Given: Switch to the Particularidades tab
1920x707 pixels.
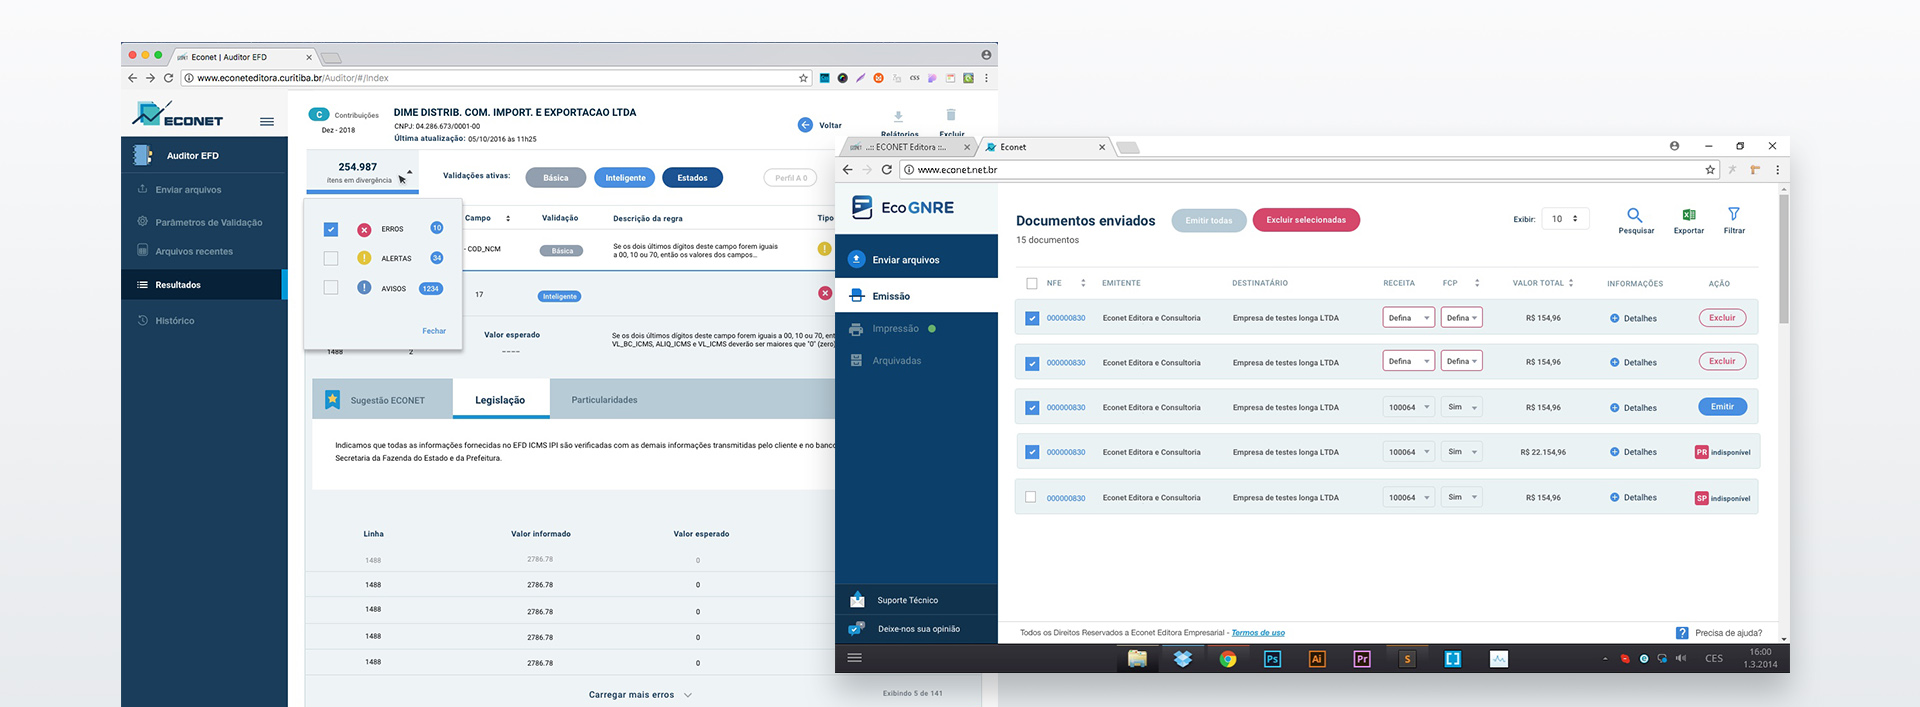Looking at the screenshot, I should [604, 400].
